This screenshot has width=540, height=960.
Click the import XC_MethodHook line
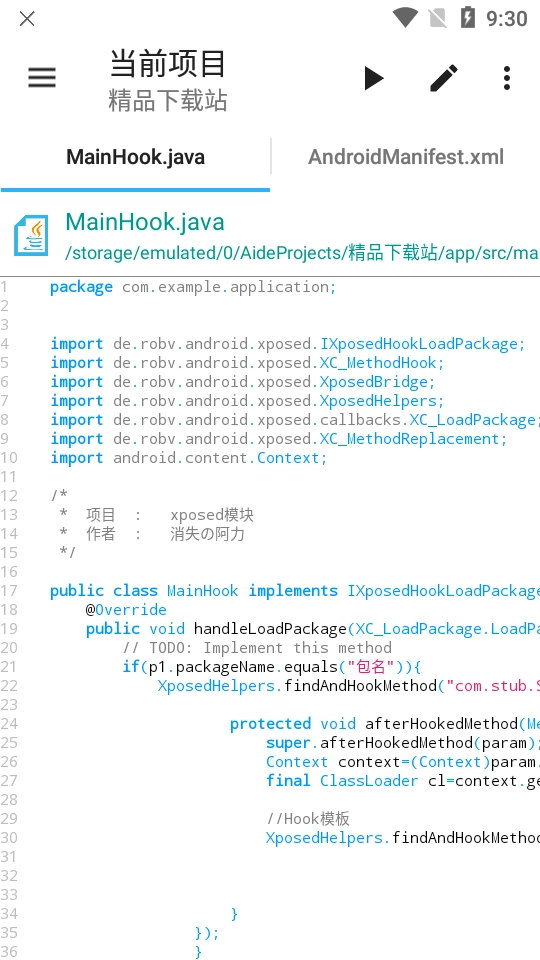[x=247, y=363]
